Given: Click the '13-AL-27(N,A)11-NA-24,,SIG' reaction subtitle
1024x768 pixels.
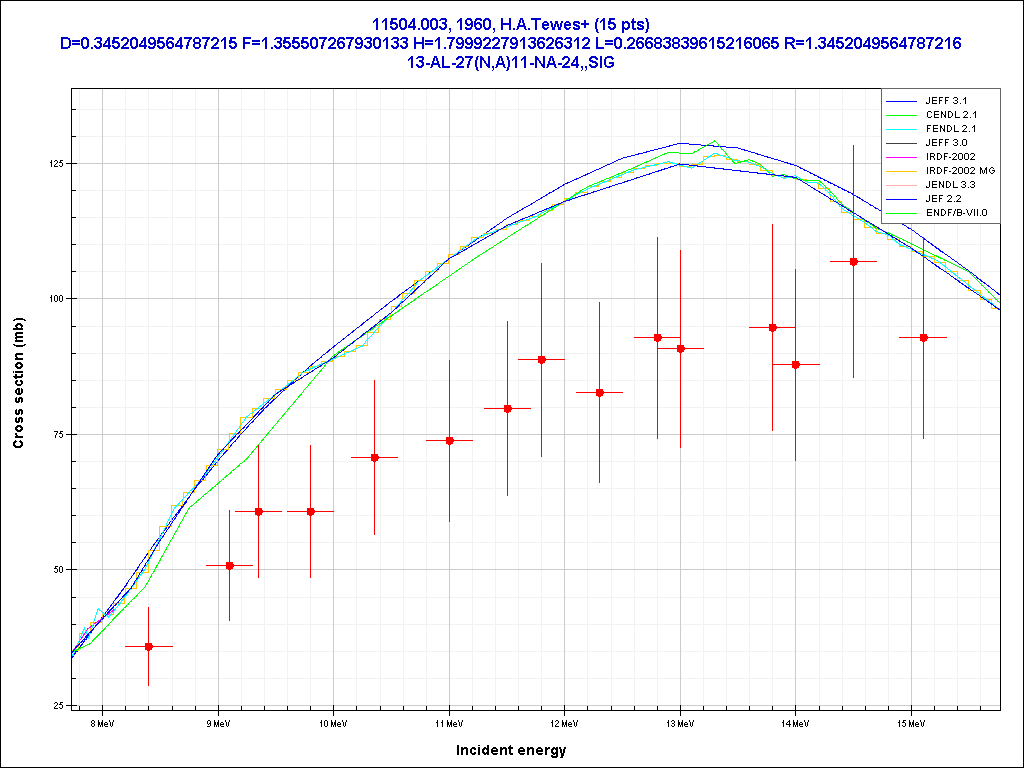Looking at the screenshot, I should pyautogui.click(x=511, y=62).
